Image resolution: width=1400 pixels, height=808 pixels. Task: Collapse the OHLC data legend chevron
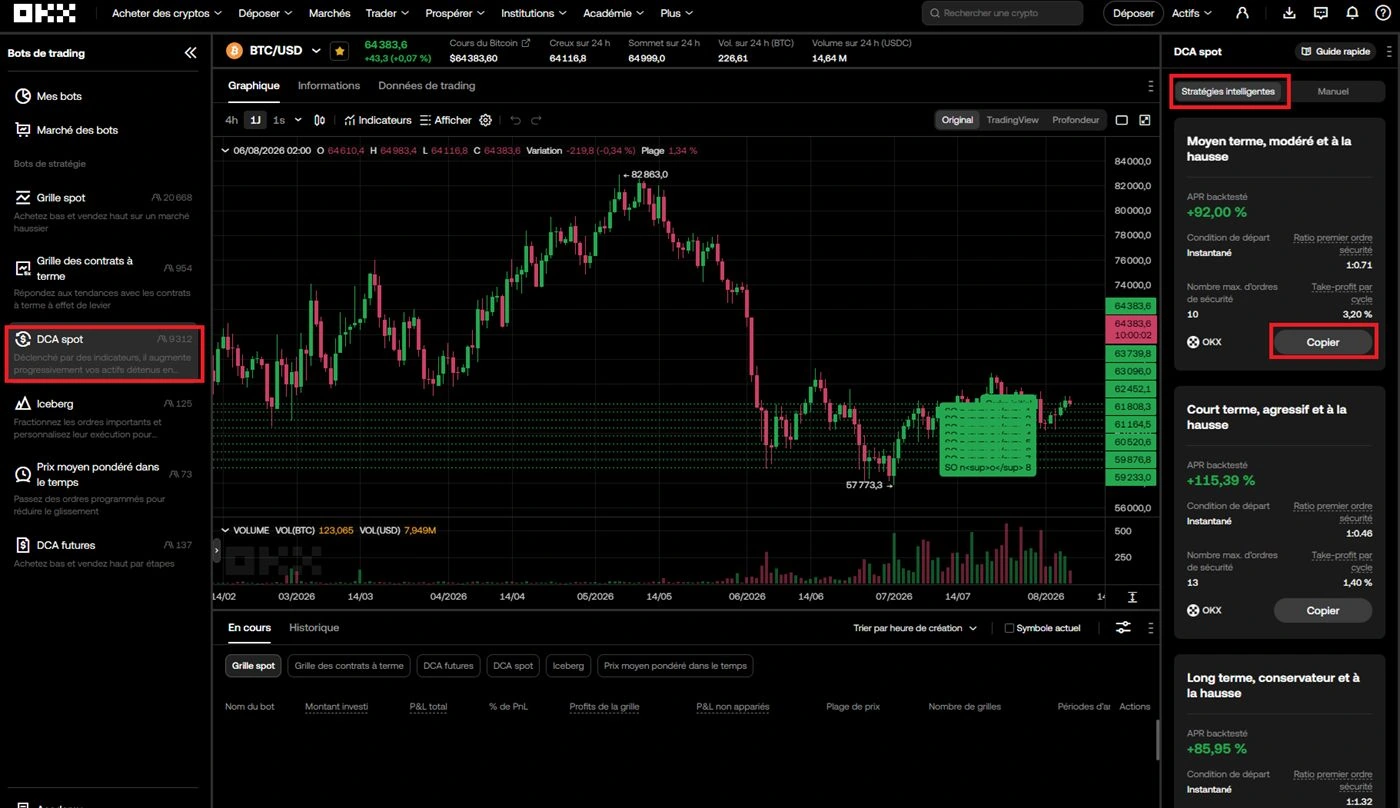(225, 151)
